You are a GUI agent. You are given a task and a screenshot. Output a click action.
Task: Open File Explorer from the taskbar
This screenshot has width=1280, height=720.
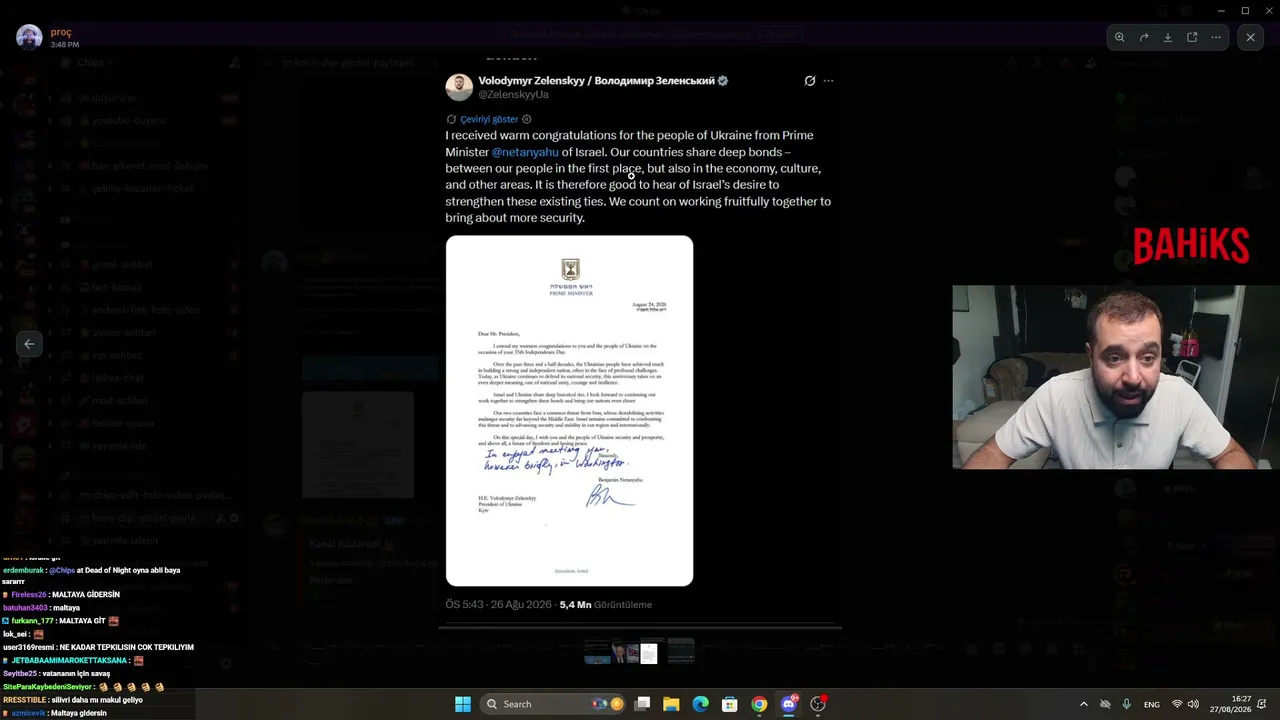tap(671, 704)
